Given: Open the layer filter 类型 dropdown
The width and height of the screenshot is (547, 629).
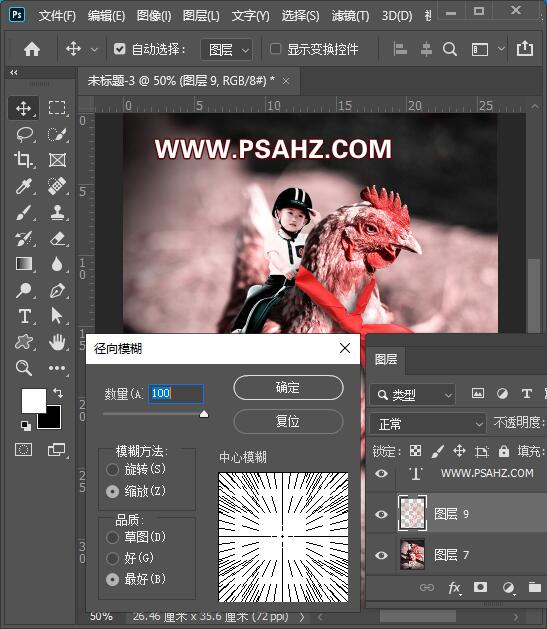Looking at the screenshot, I should [x=413, y=395].
